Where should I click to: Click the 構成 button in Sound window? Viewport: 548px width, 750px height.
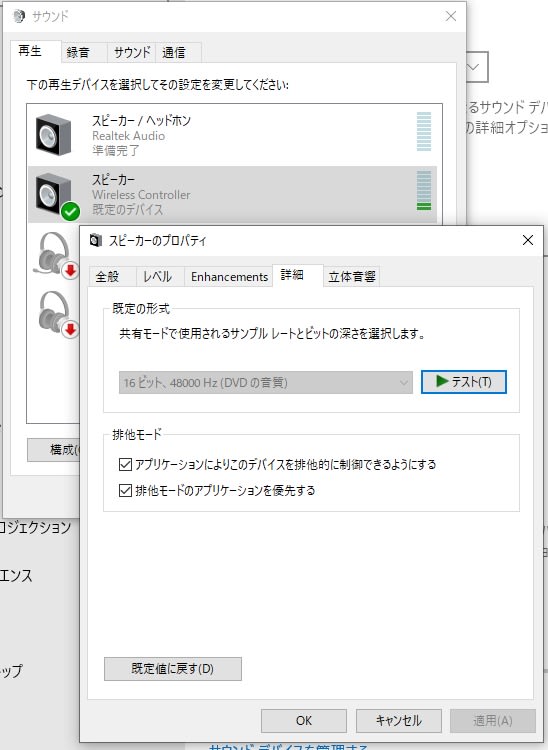[54, 450]
